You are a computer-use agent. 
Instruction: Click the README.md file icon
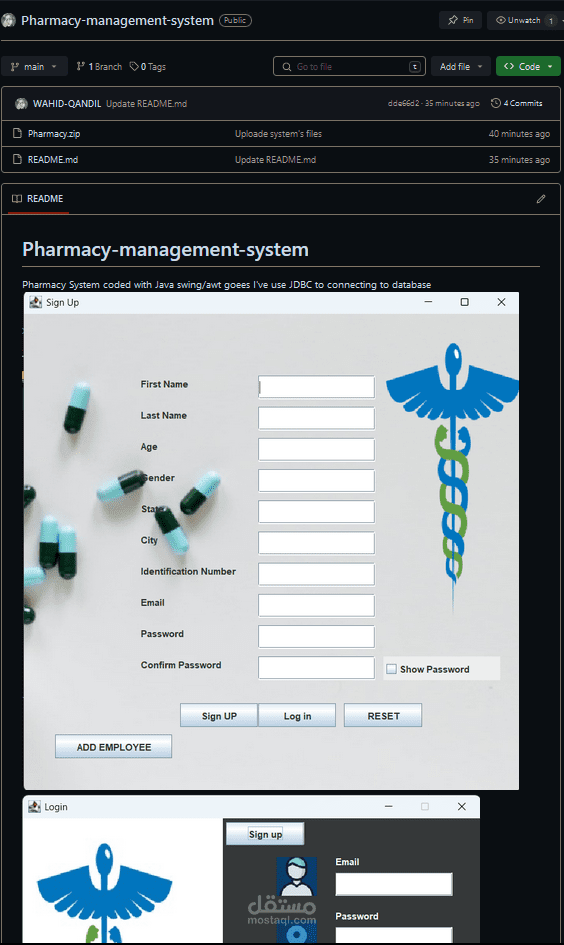pos(17,159)
